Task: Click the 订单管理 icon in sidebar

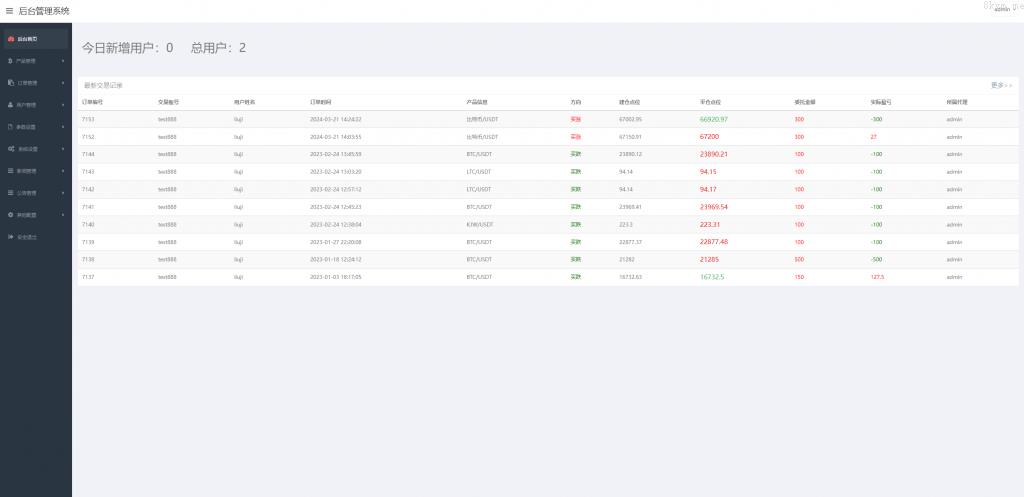Action: pyautogui.click(x=11, y=83)
